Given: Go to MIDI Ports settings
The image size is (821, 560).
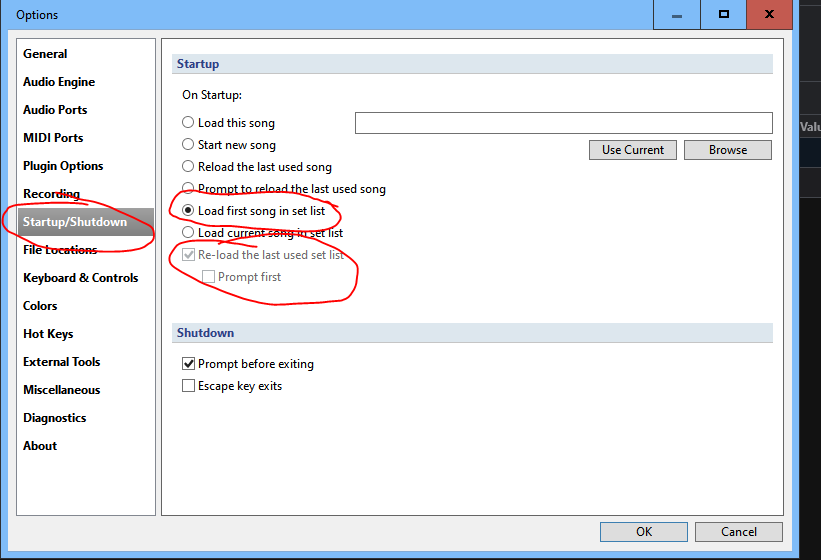Looking at the screenshot, I should (x=53, y=138).
